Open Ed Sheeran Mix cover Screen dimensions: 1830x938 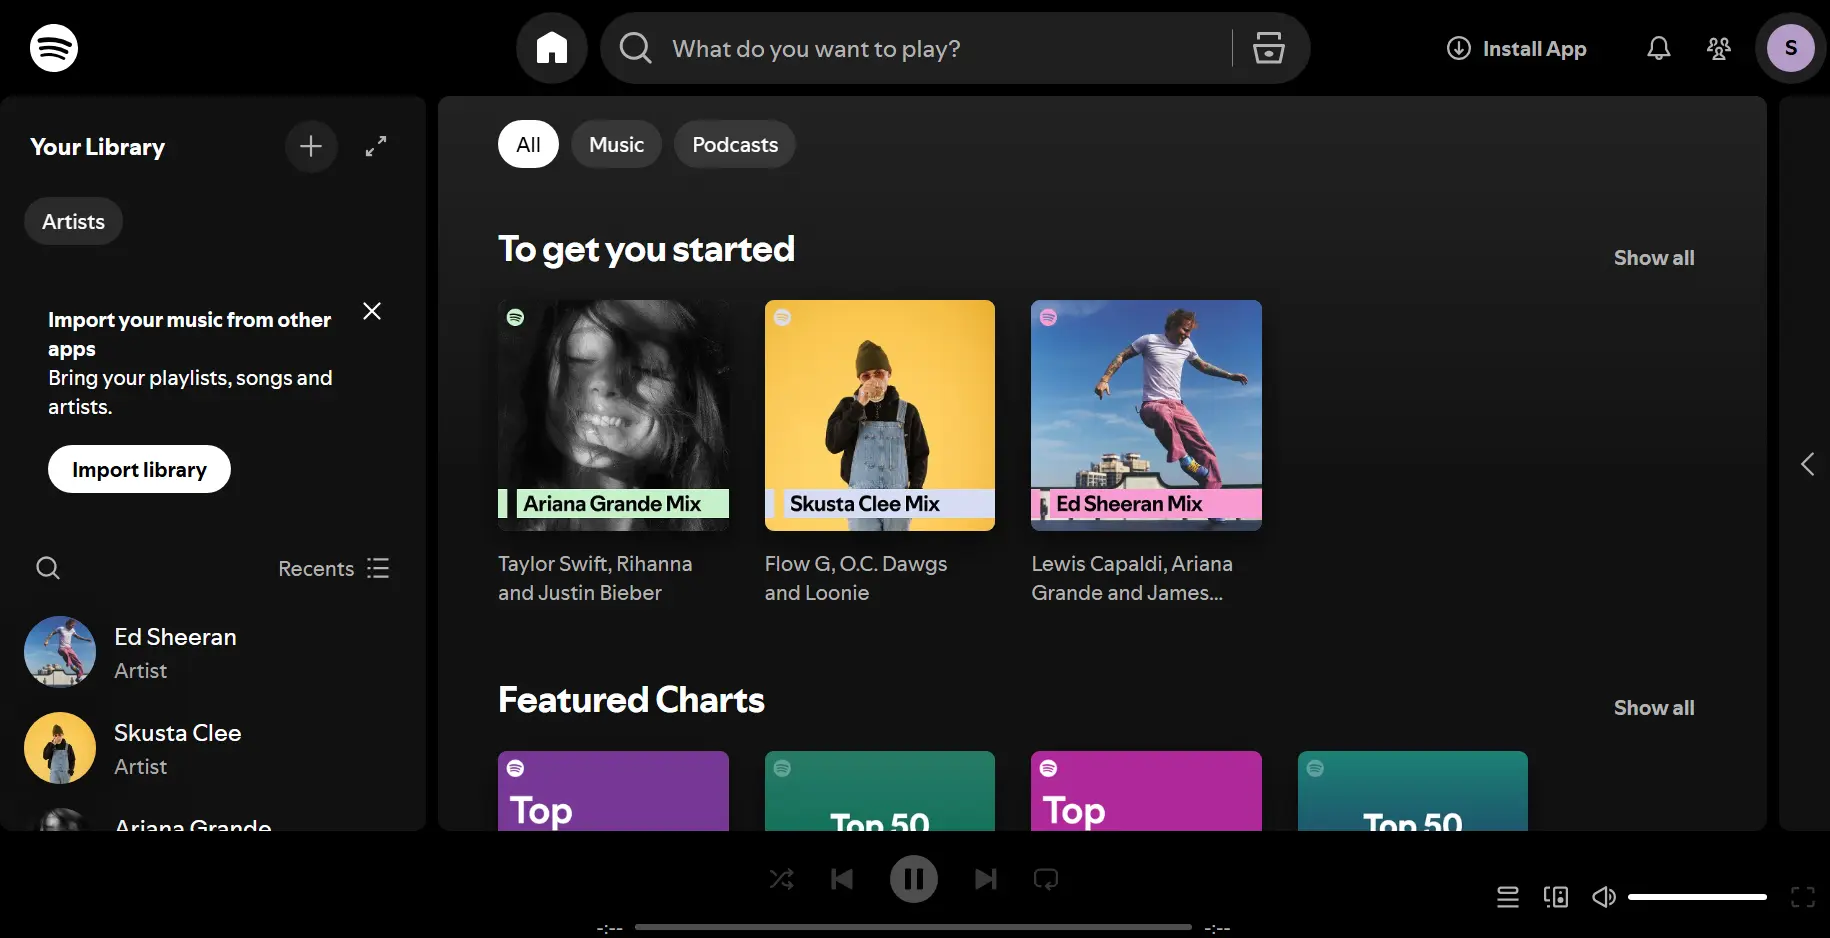click(x=1146, y=415)
